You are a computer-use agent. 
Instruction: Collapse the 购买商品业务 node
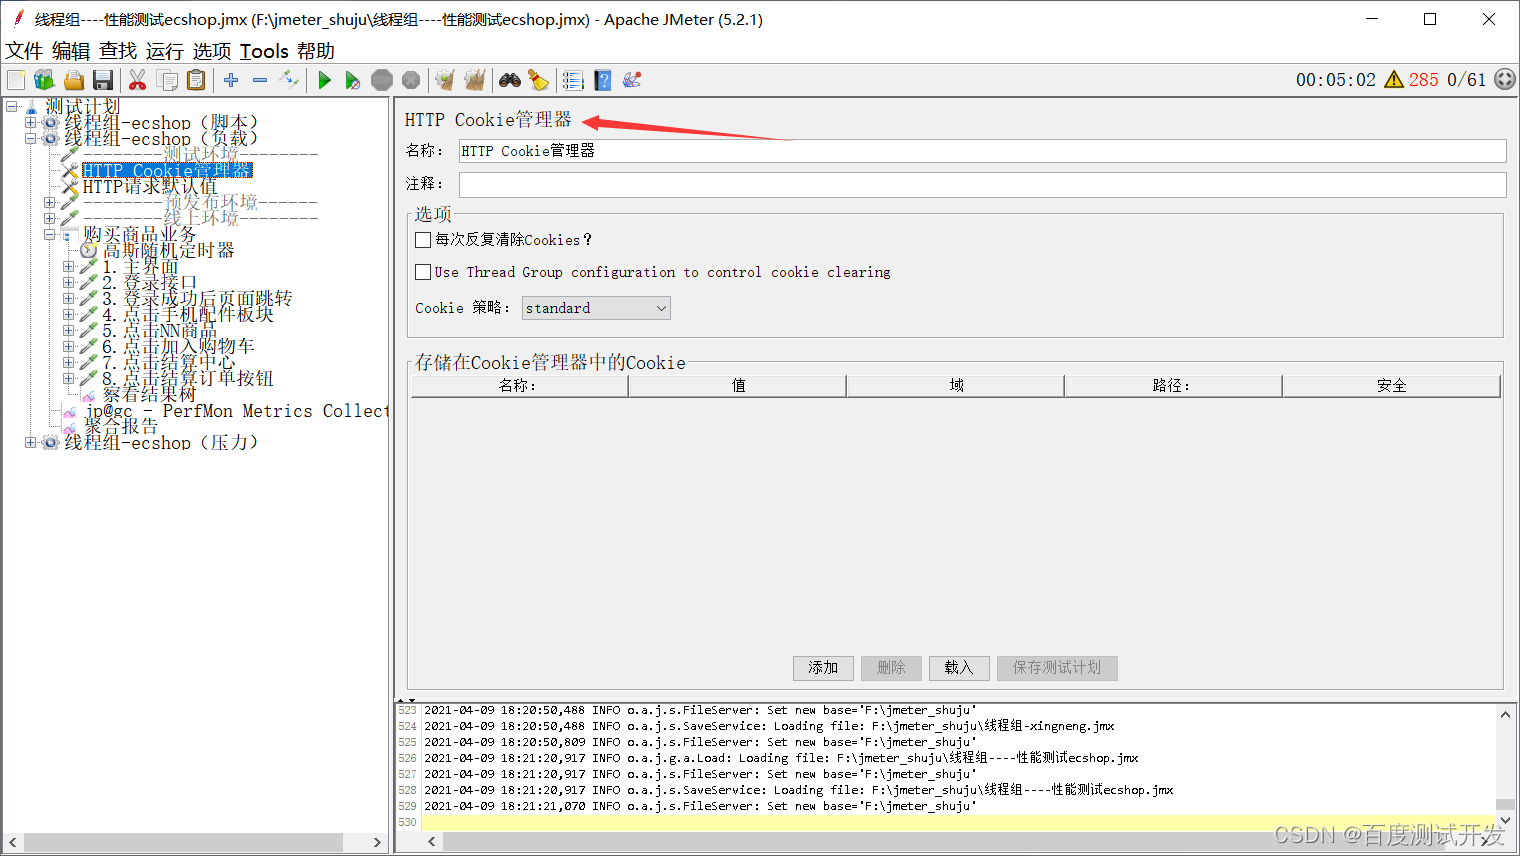tap(49, 234)
